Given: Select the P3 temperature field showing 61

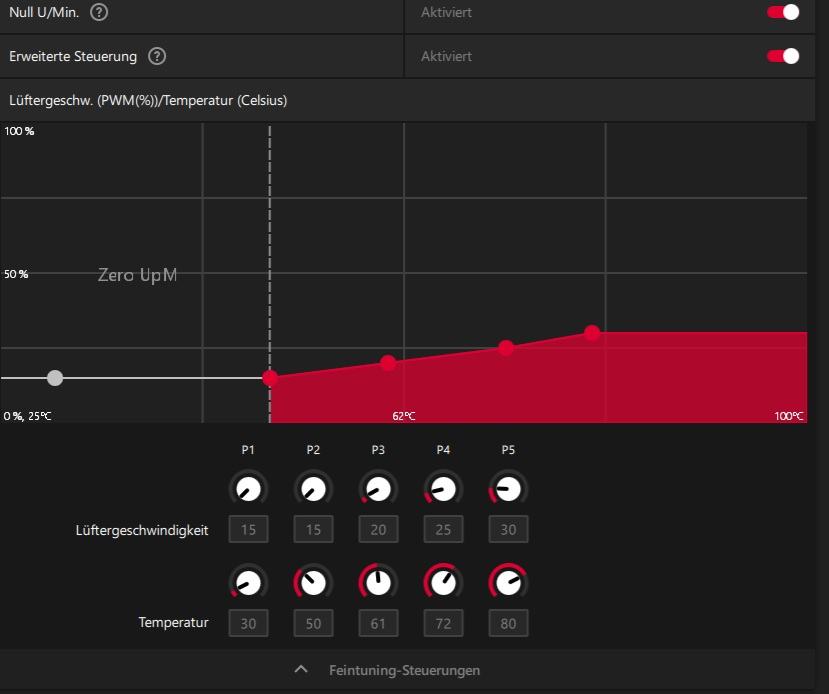Looking at the screenshot, I should click(378, 623).
